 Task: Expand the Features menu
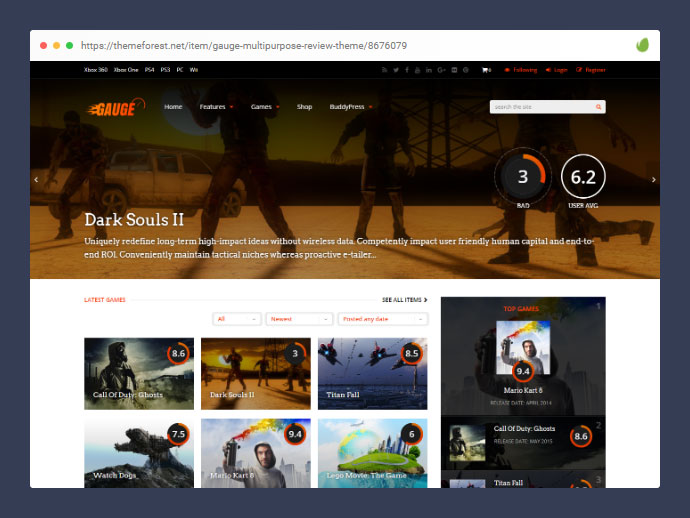point(216,107)
